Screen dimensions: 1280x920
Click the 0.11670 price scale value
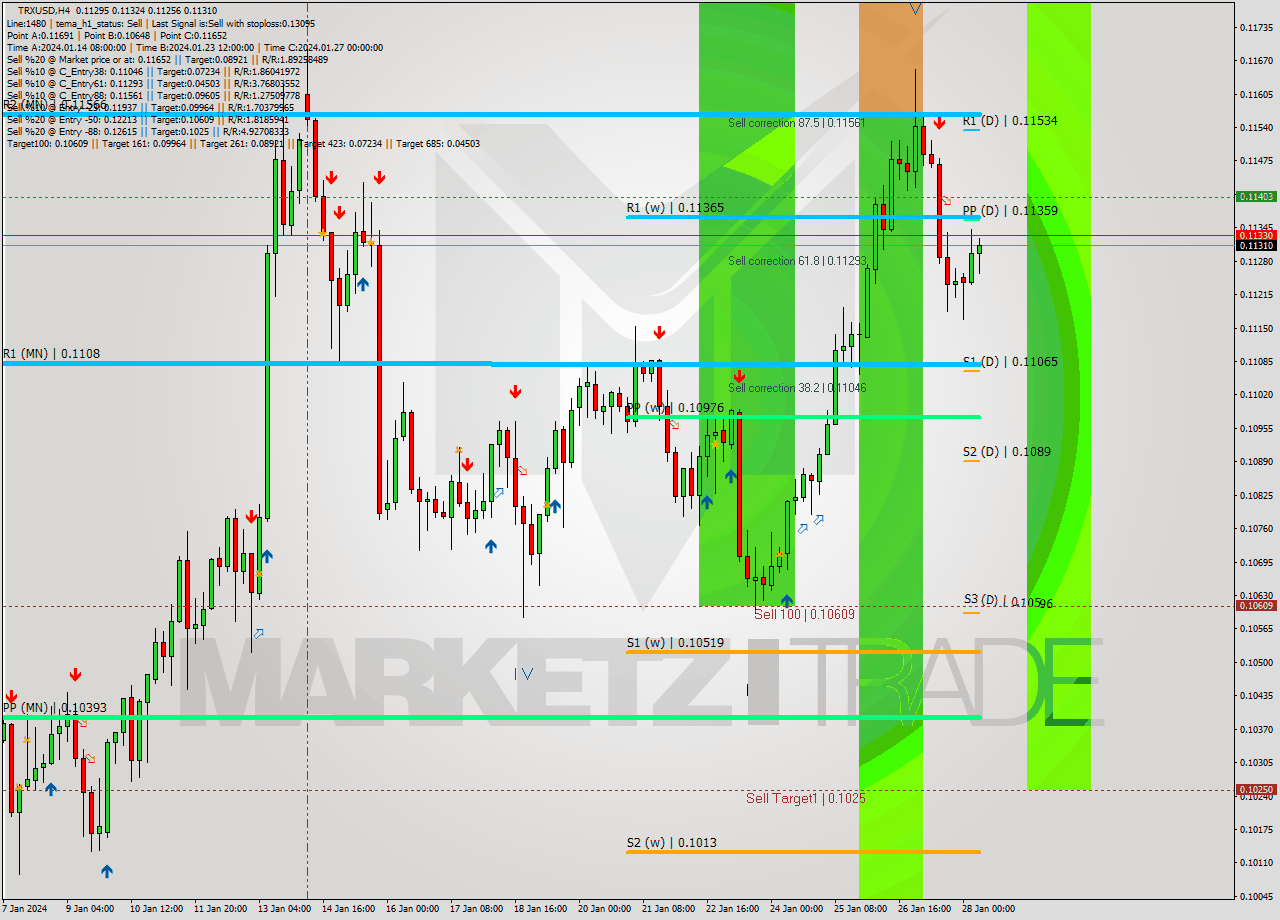[x=1256, y=61]
